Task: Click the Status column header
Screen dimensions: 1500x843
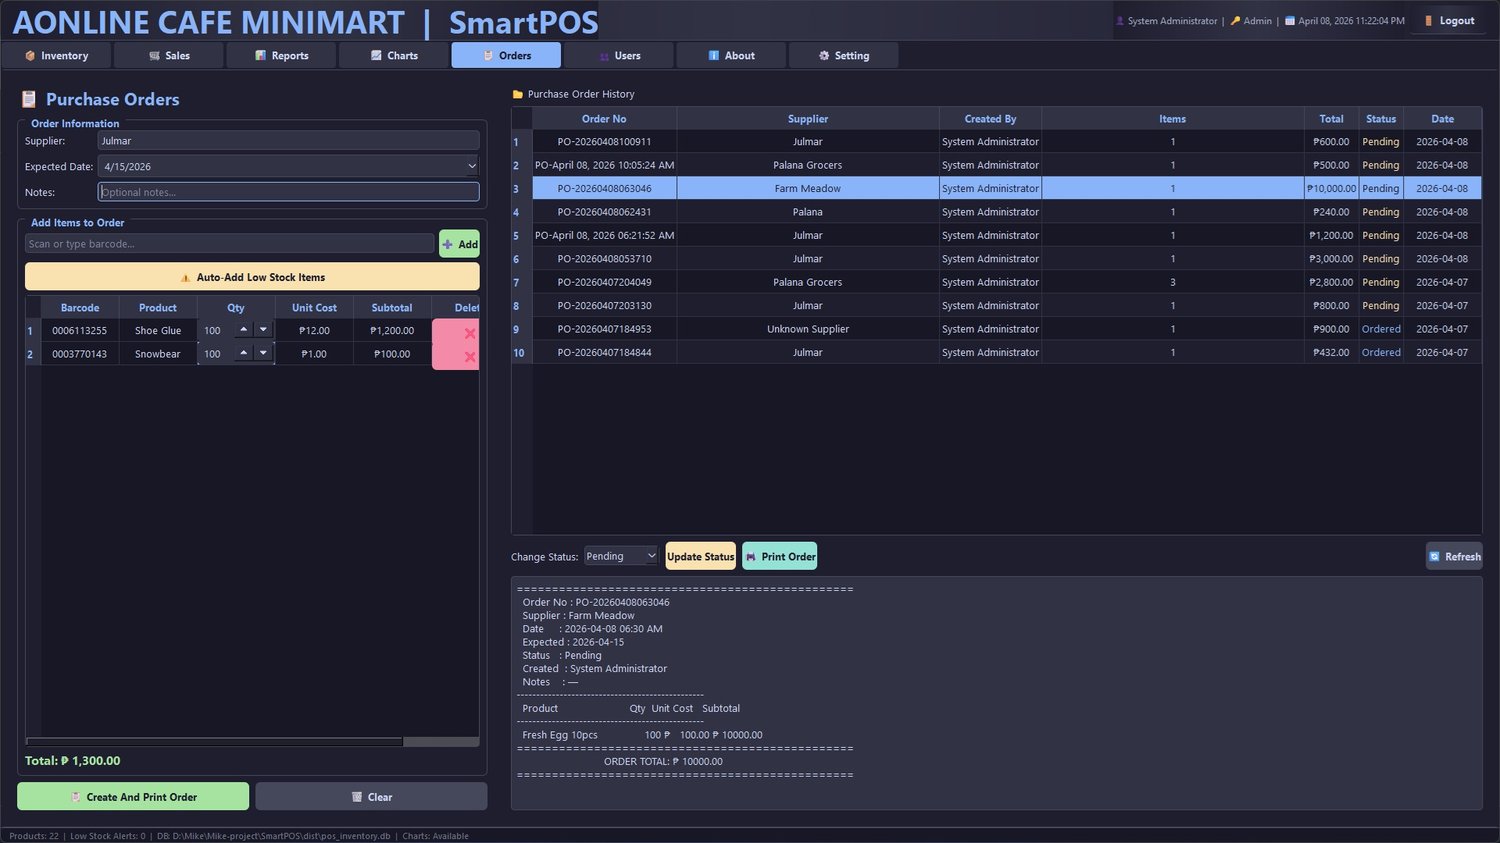Action: point(1381,119)
